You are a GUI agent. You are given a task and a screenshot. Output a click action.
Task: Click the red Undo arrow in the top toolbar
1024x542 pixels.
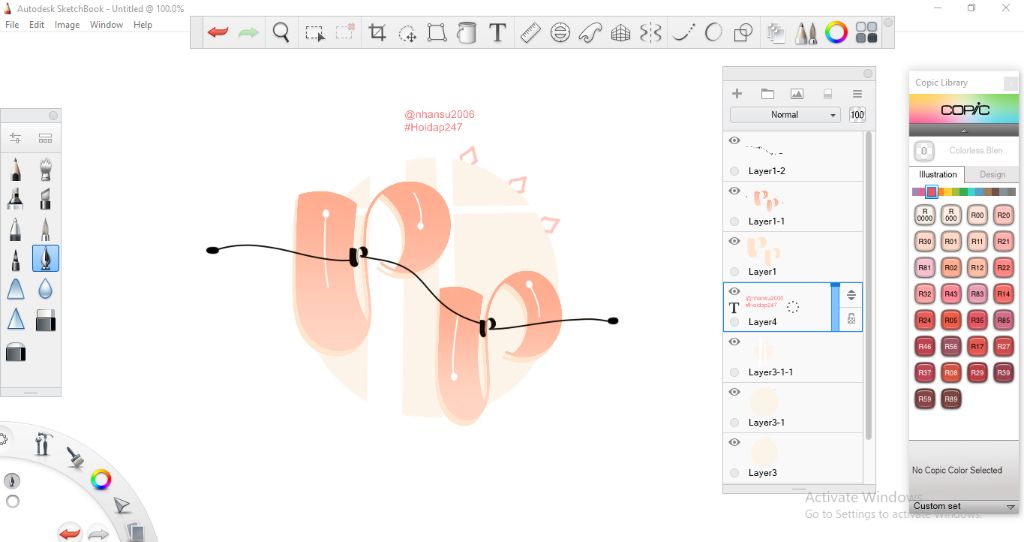point(218,32)
